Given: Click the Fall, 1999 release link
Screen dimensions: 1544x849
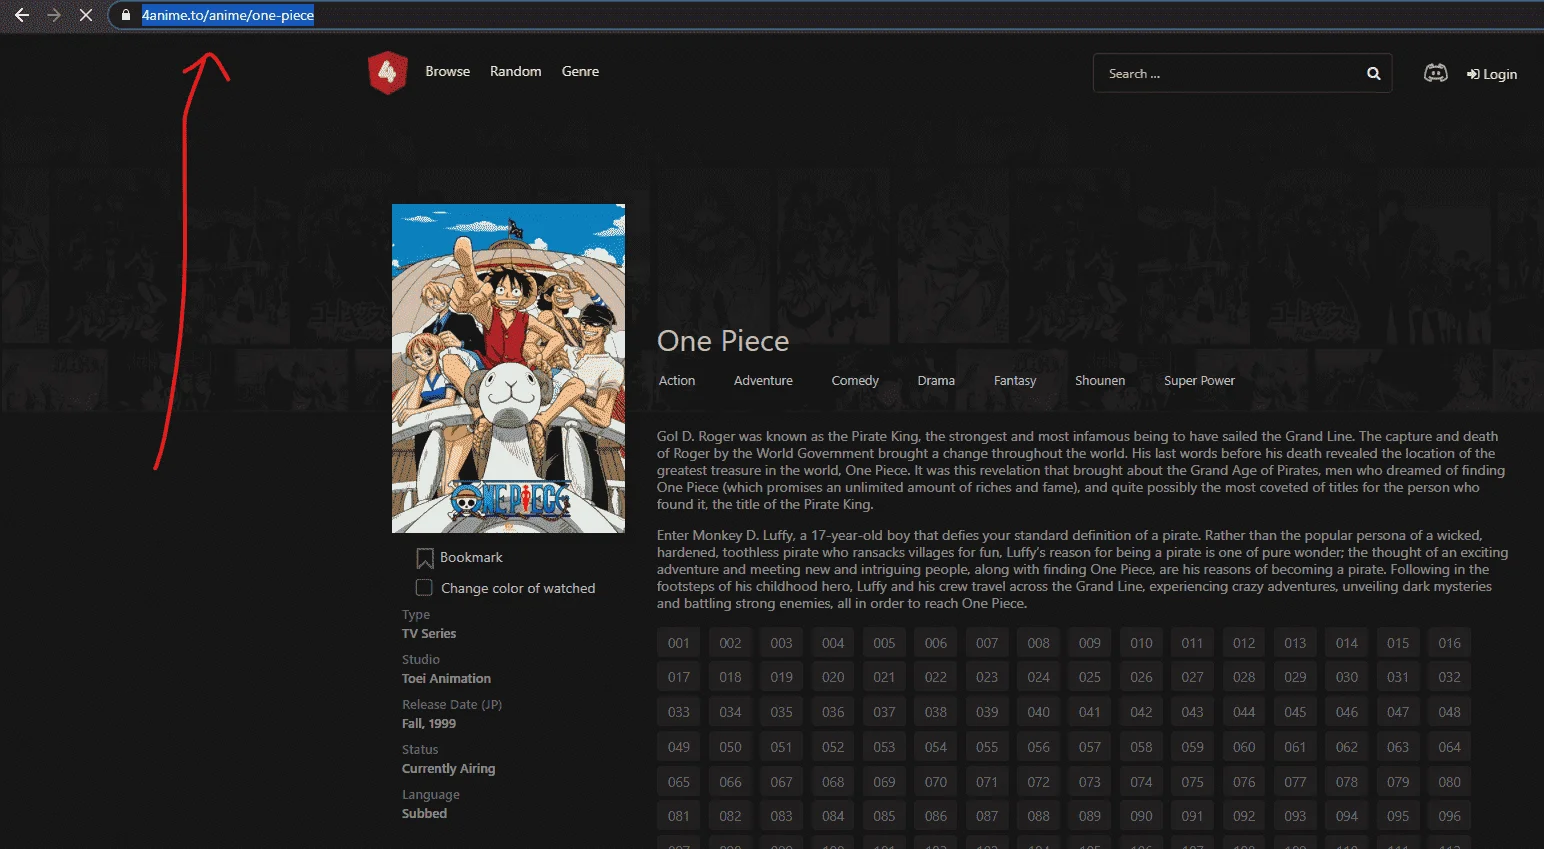Looking at the screenshot, I should click(429, 723).
